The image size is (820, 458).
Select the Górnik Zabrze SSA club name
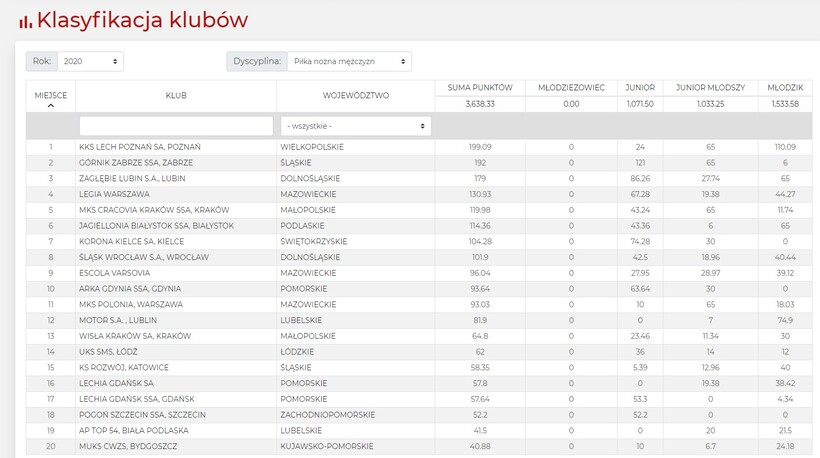[x=136, y=163]
